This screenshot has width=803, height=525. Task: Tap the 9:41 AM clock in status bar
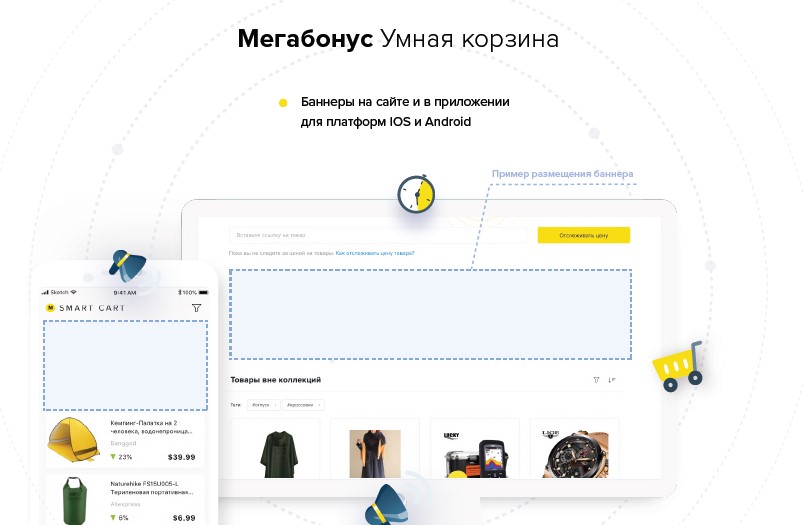(x=125, y=292)
